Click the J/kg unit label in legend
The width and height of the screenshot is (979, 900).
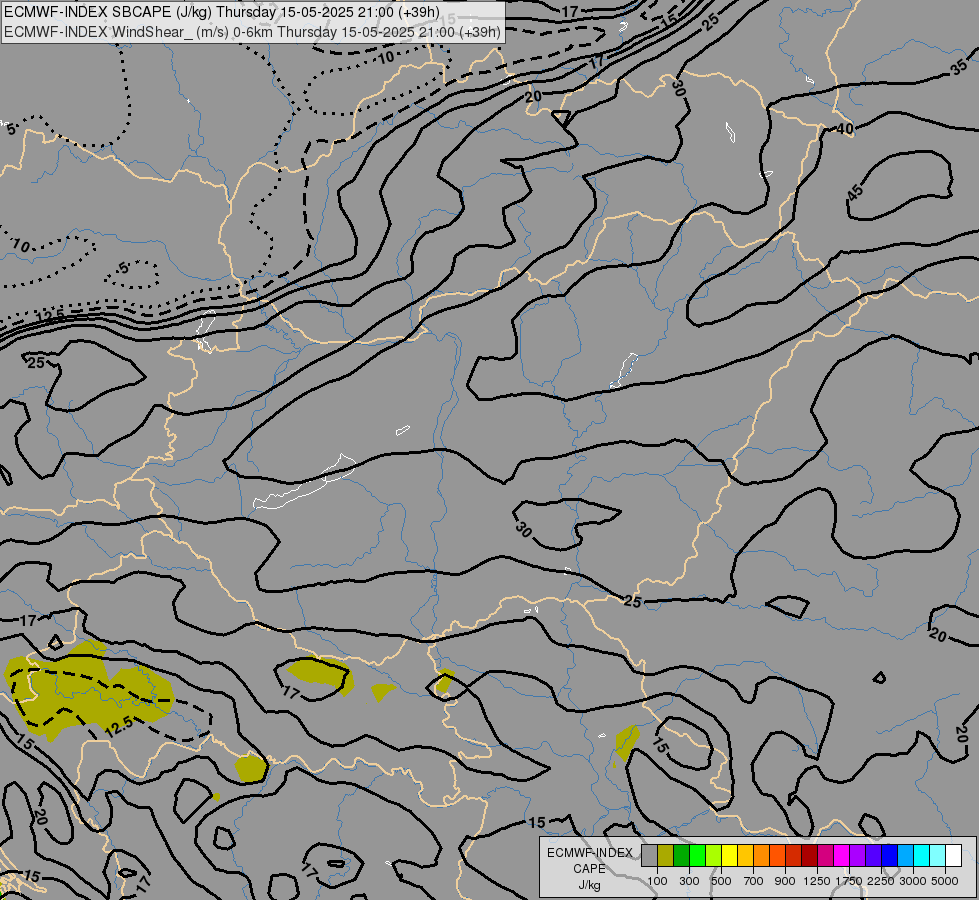(589, 885)
